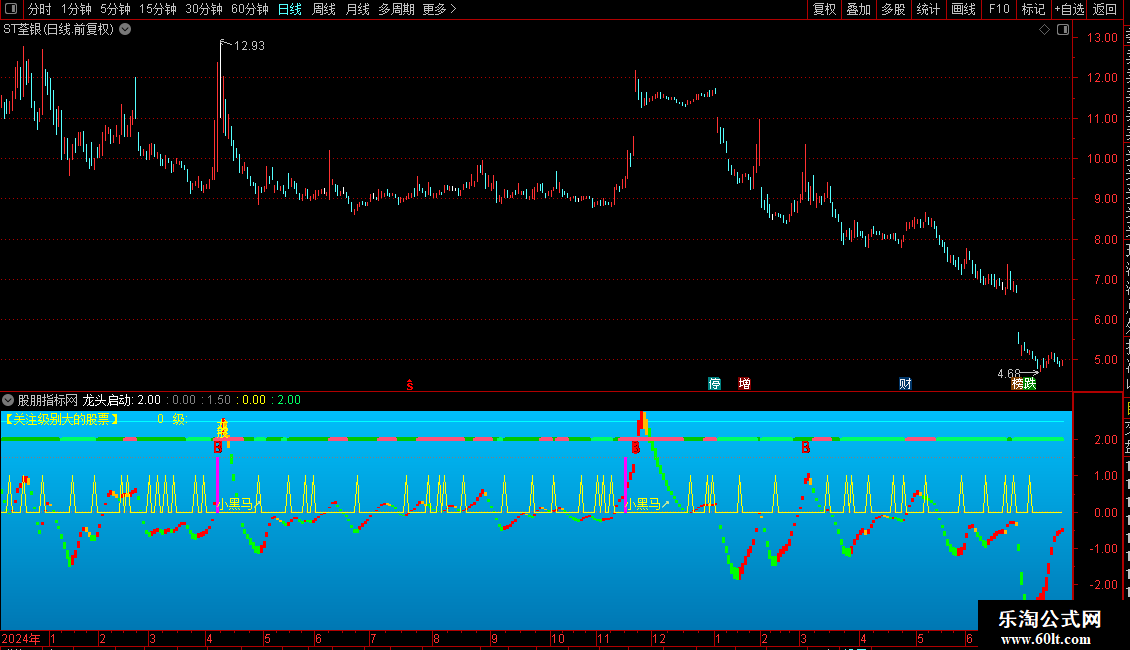
Task: Click the 标记 mark button
Action: (x=1033, y=9)
